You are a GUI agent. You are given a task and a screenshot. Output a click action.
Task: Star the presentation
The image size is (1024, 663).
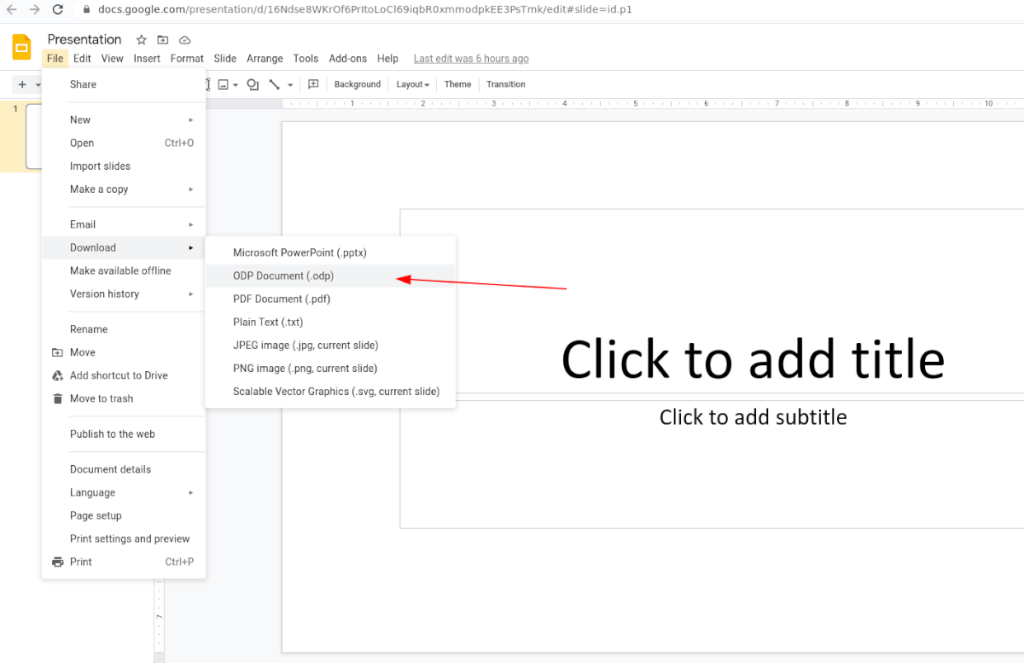tap(139, 40)
